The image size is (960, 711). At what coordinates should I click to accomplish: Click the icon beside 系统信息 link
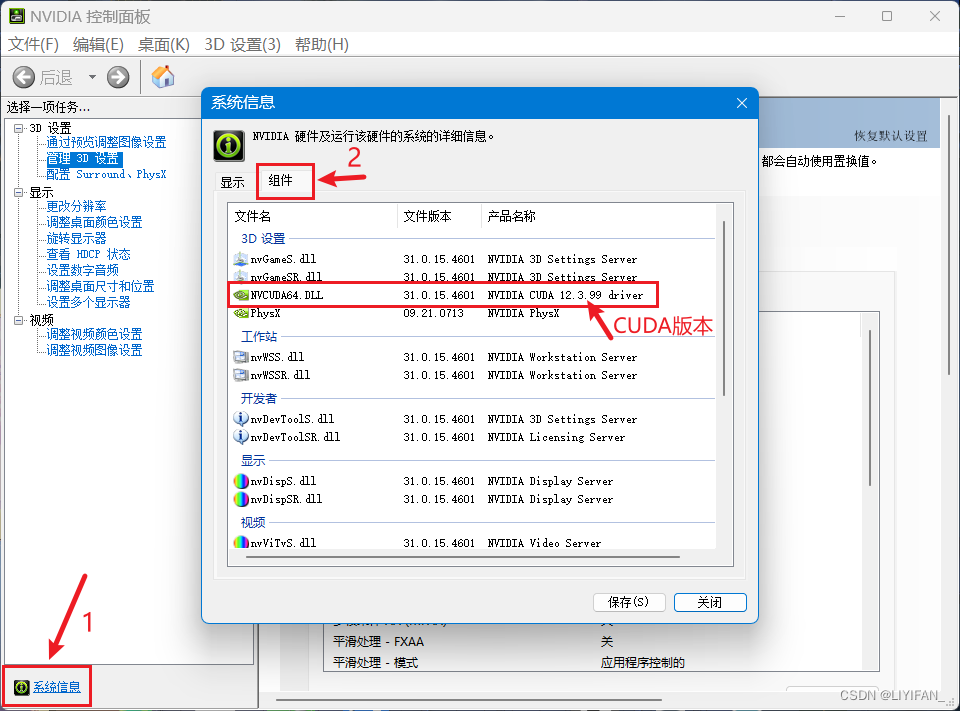point(21,687)
